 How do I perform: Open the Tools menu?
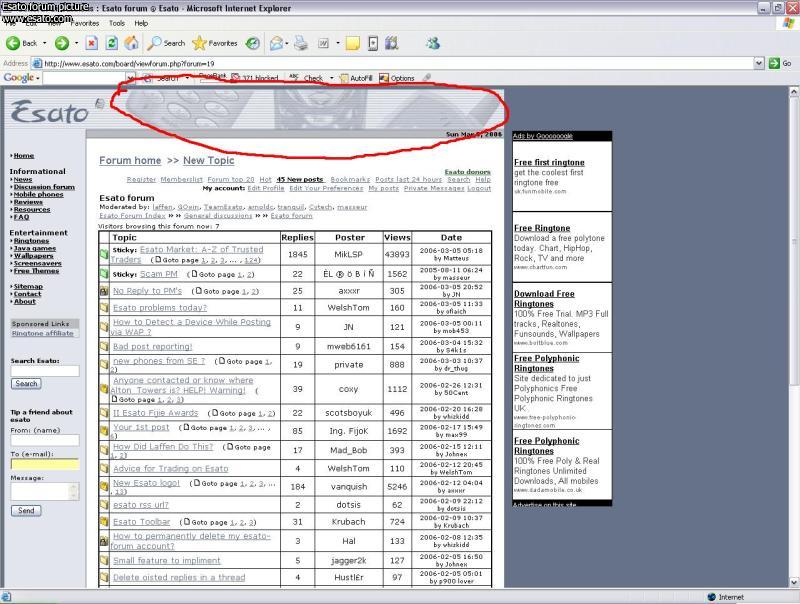116,23
